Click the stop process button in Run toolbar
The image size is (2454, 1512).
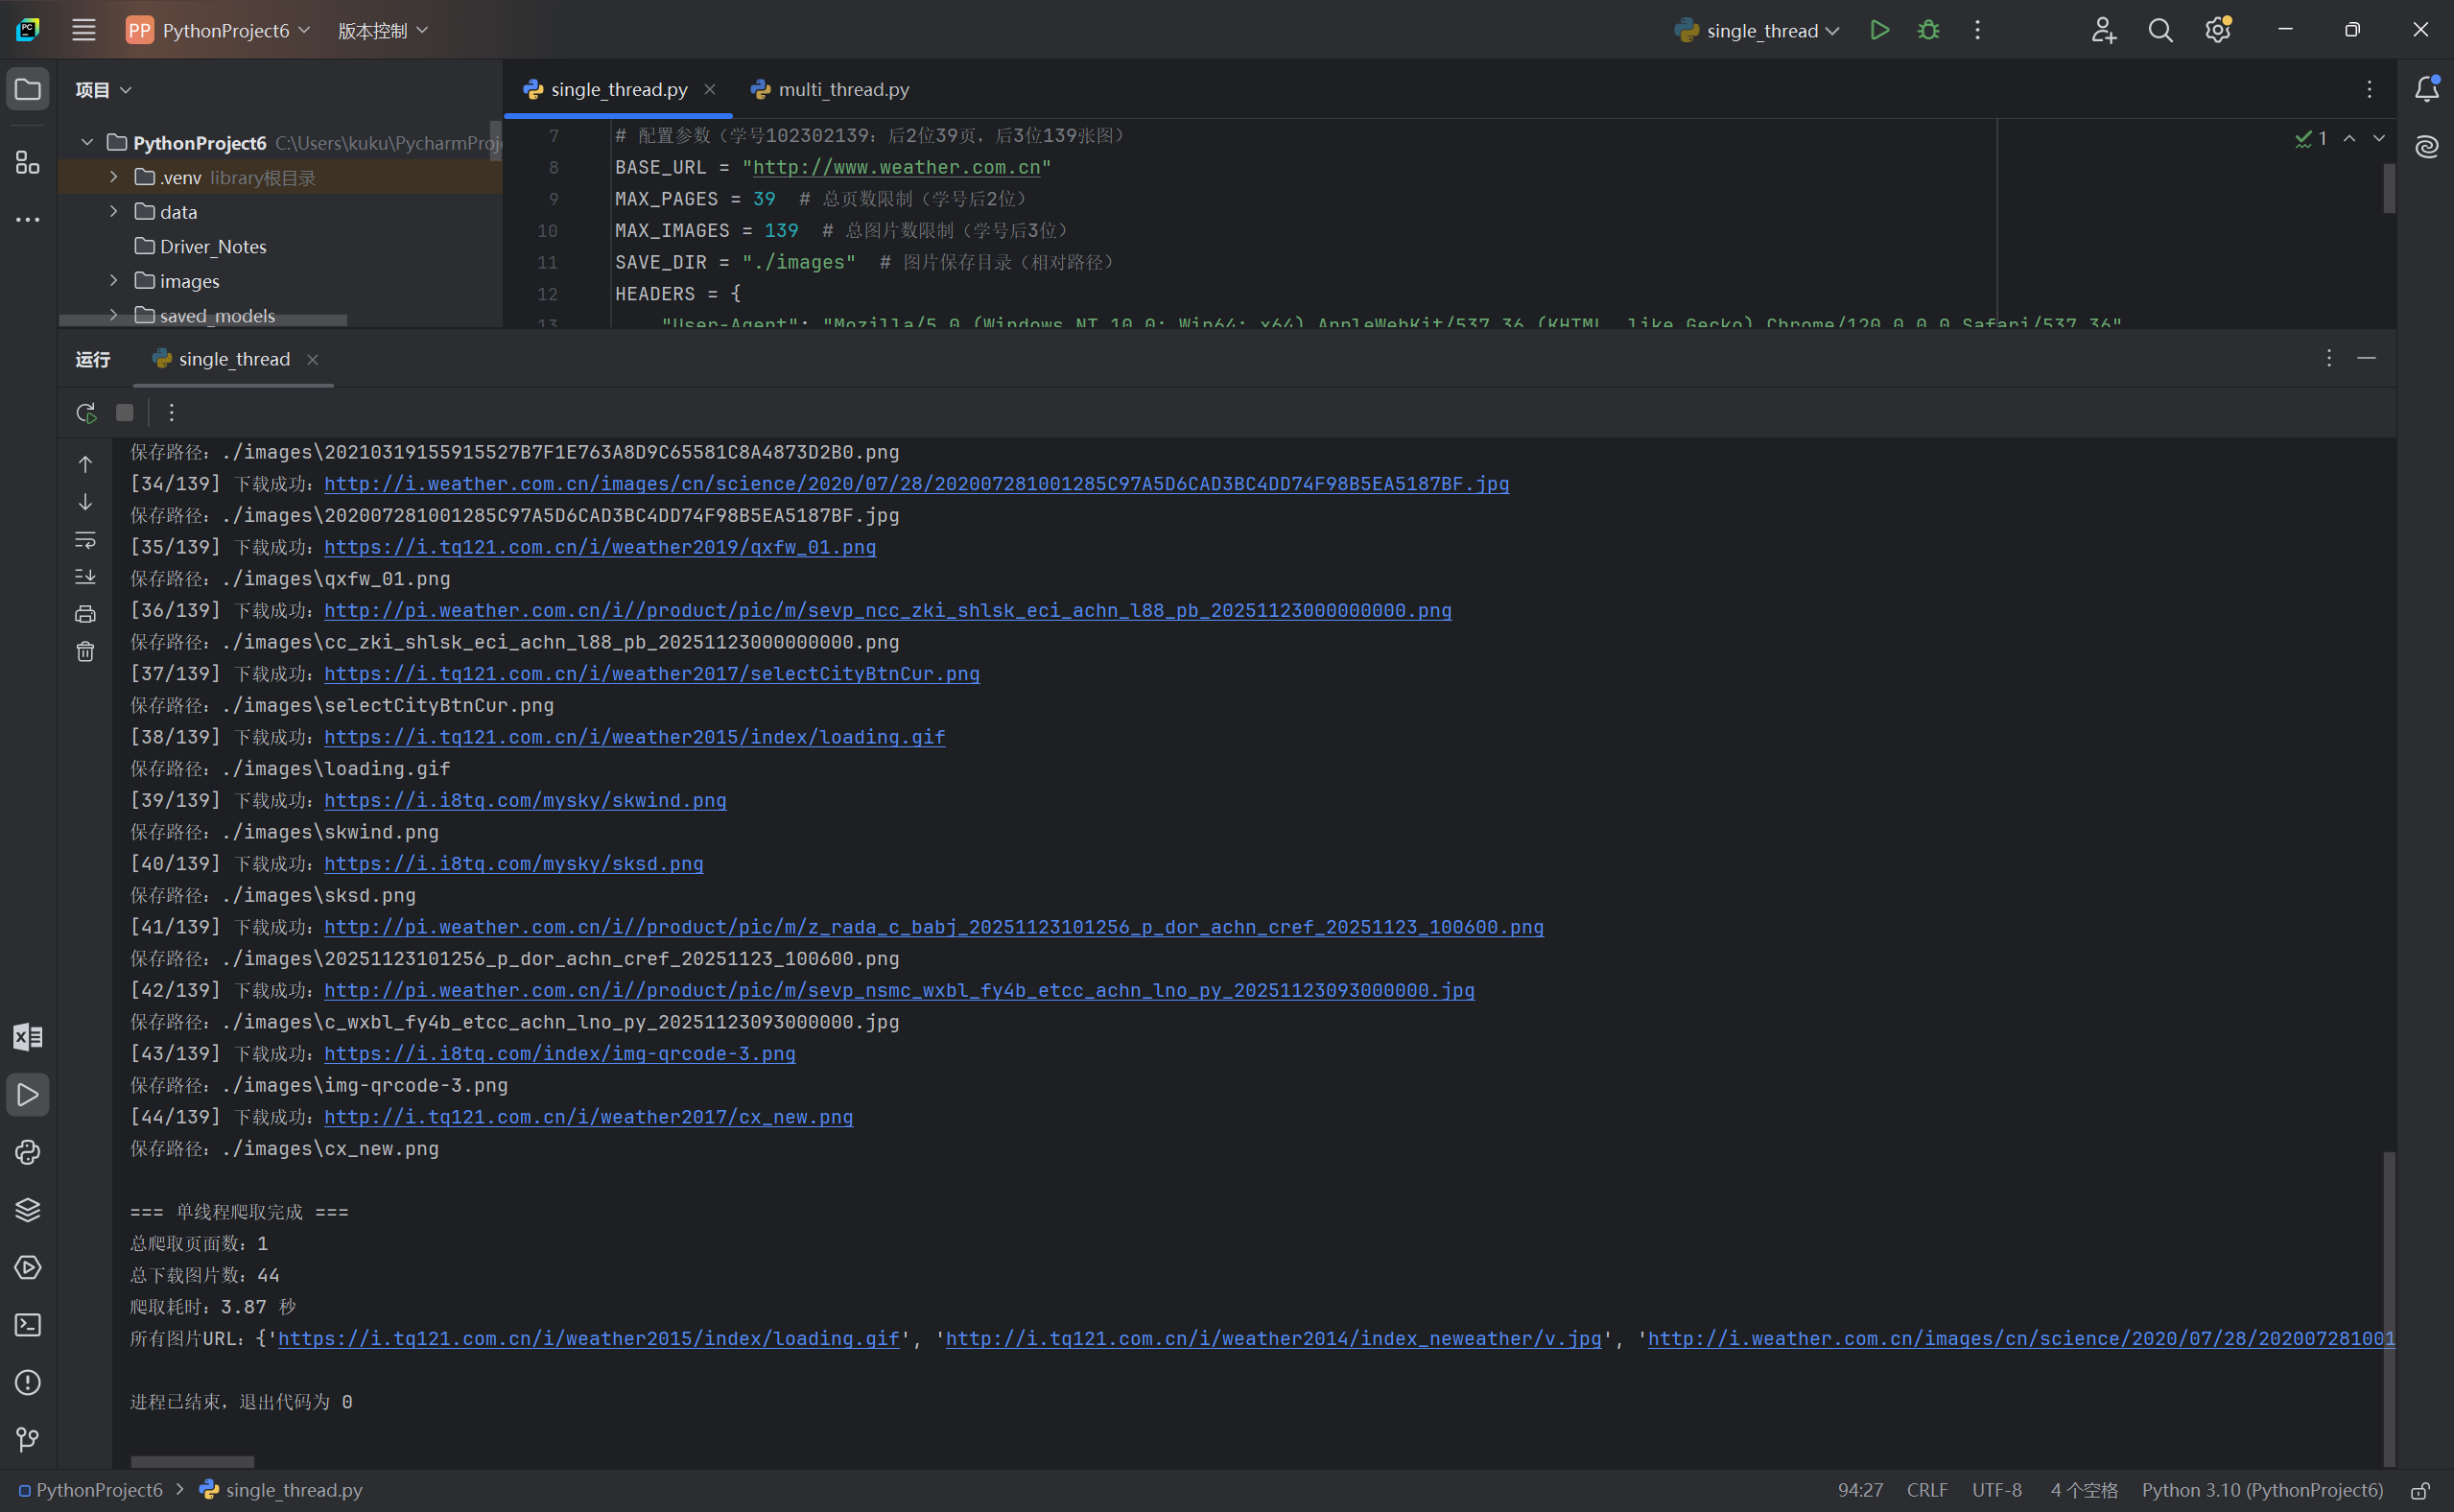point(125,412)
